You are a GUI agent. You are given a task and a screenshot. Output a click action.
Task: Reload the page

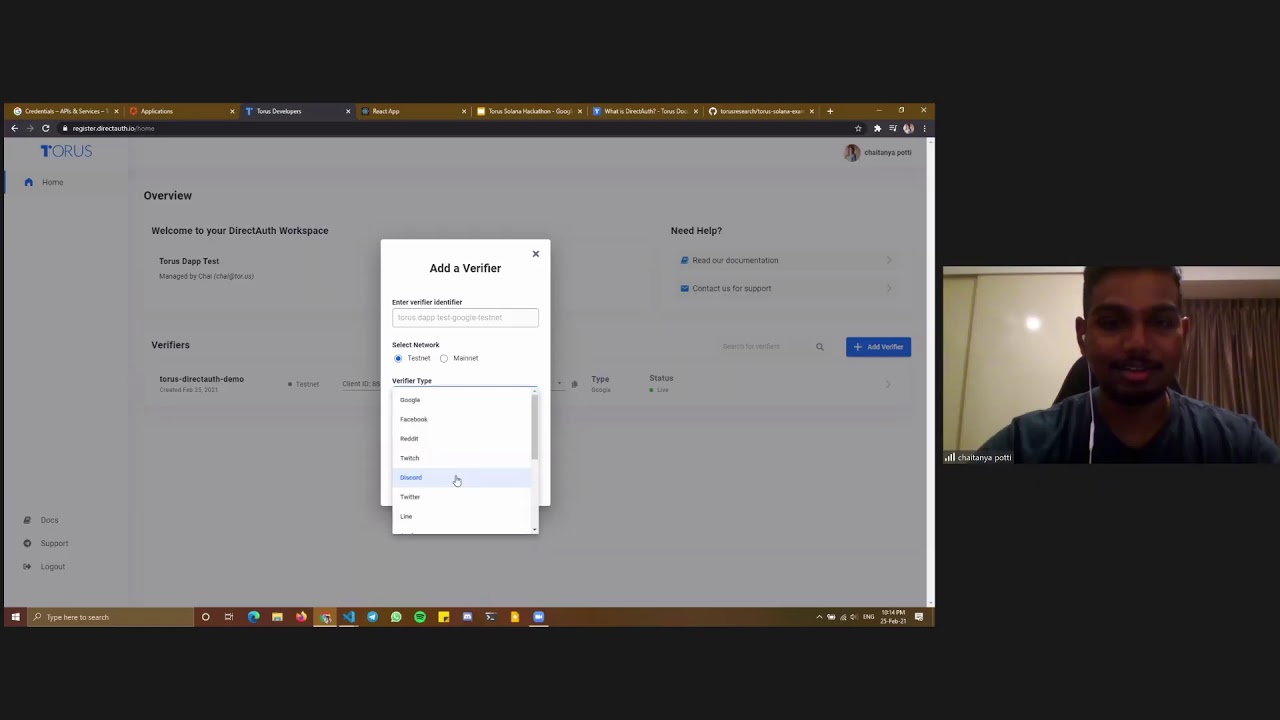click(45, 128)
